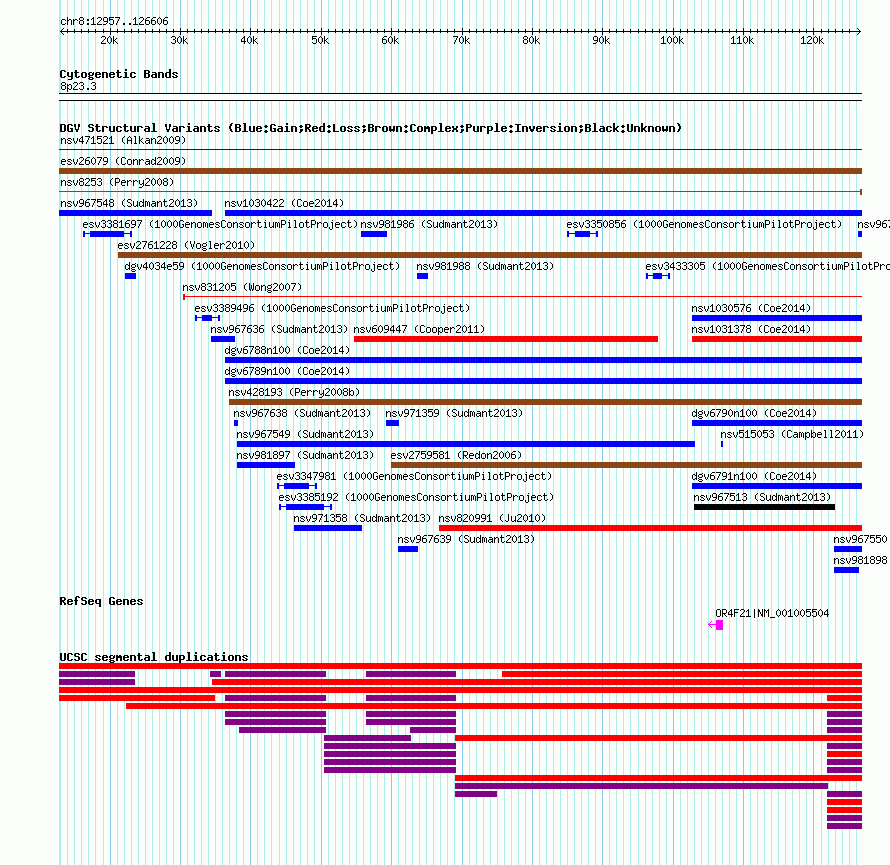
Task: Click the OR4F21 gene arrow glyph
Action: 715,625
